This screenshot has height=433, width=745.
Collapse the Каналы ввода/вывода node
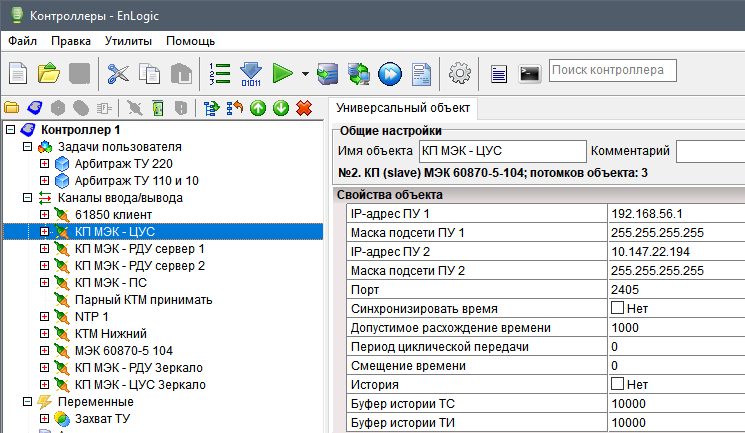(x=28, y=197)
